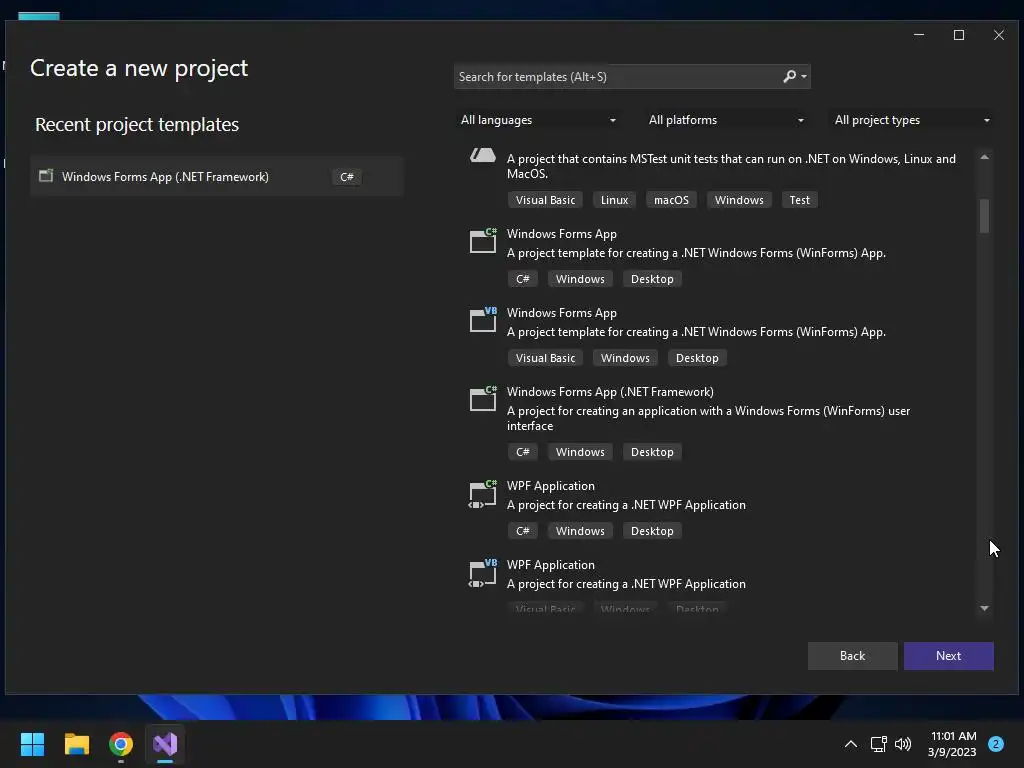
Task: Open Google Chrome from the taskbar
Action: click(x=121, y=744)
